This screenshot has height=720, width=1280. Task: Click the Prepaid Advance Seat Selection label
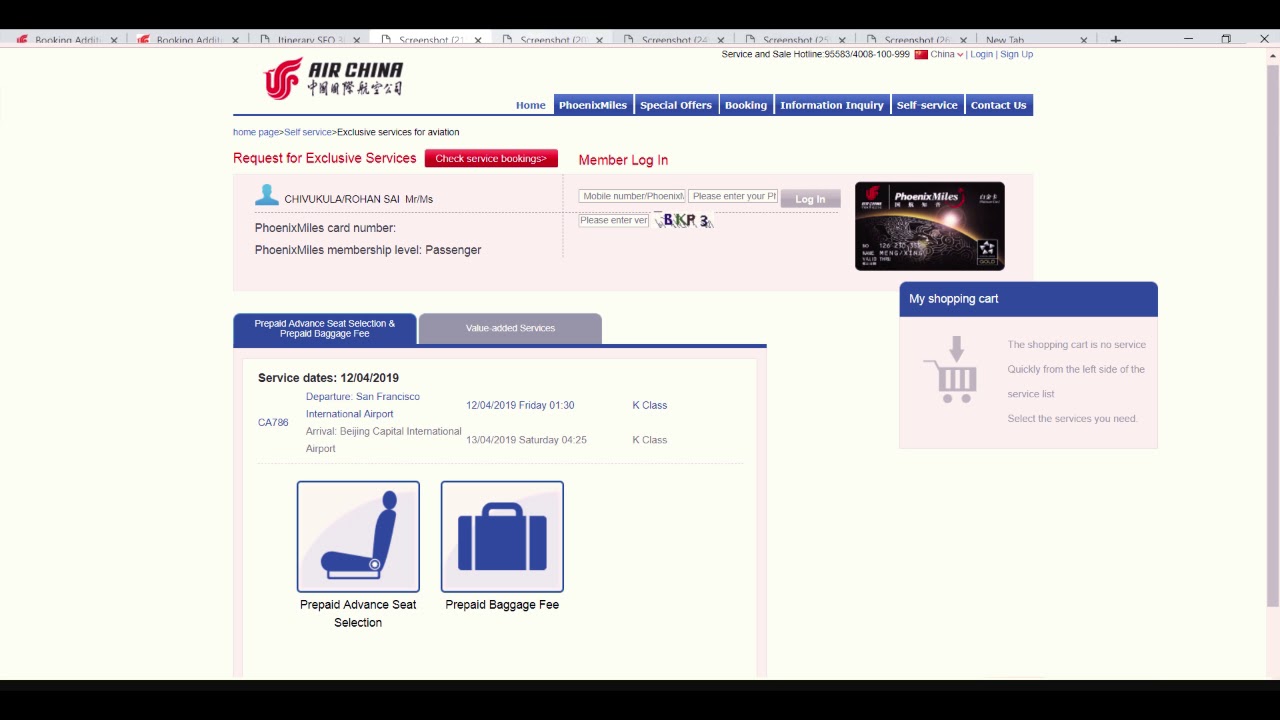tap(358, 613)
